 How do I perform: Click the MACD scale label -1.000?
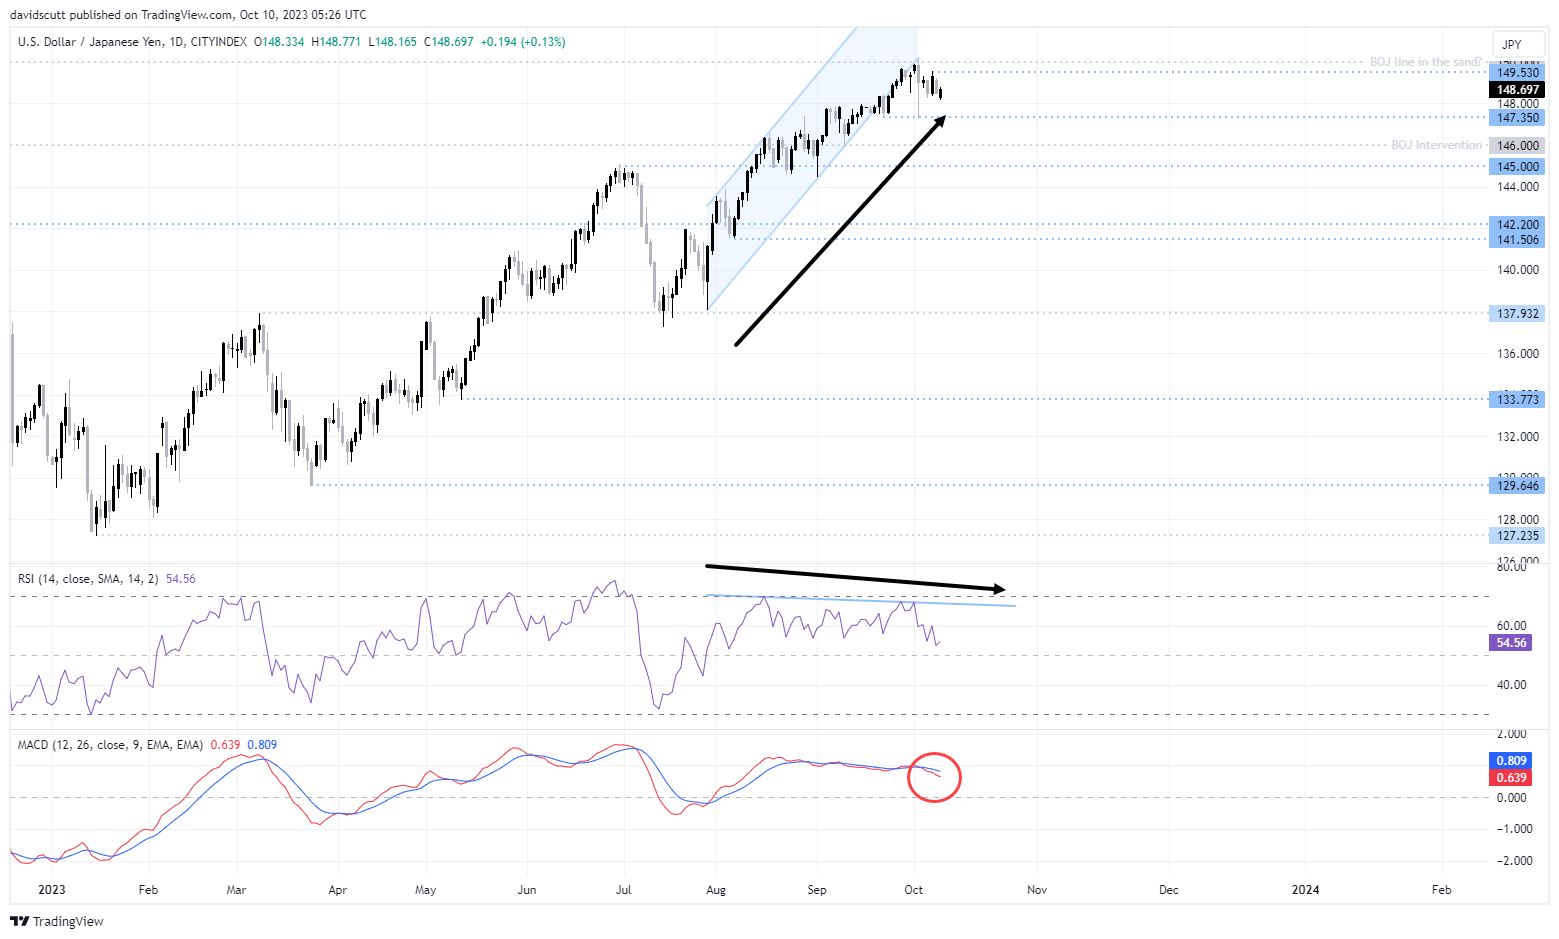coord(1512,829)
